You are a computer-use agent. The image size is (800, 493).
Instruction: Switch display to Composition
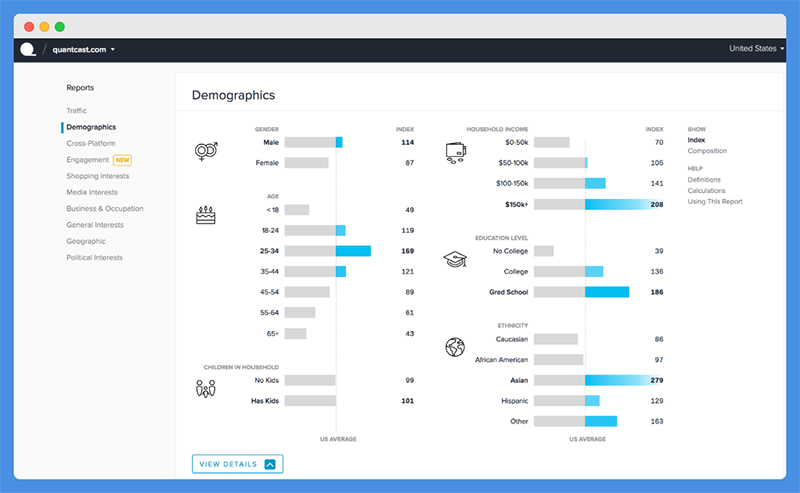[x=707, y=151]
